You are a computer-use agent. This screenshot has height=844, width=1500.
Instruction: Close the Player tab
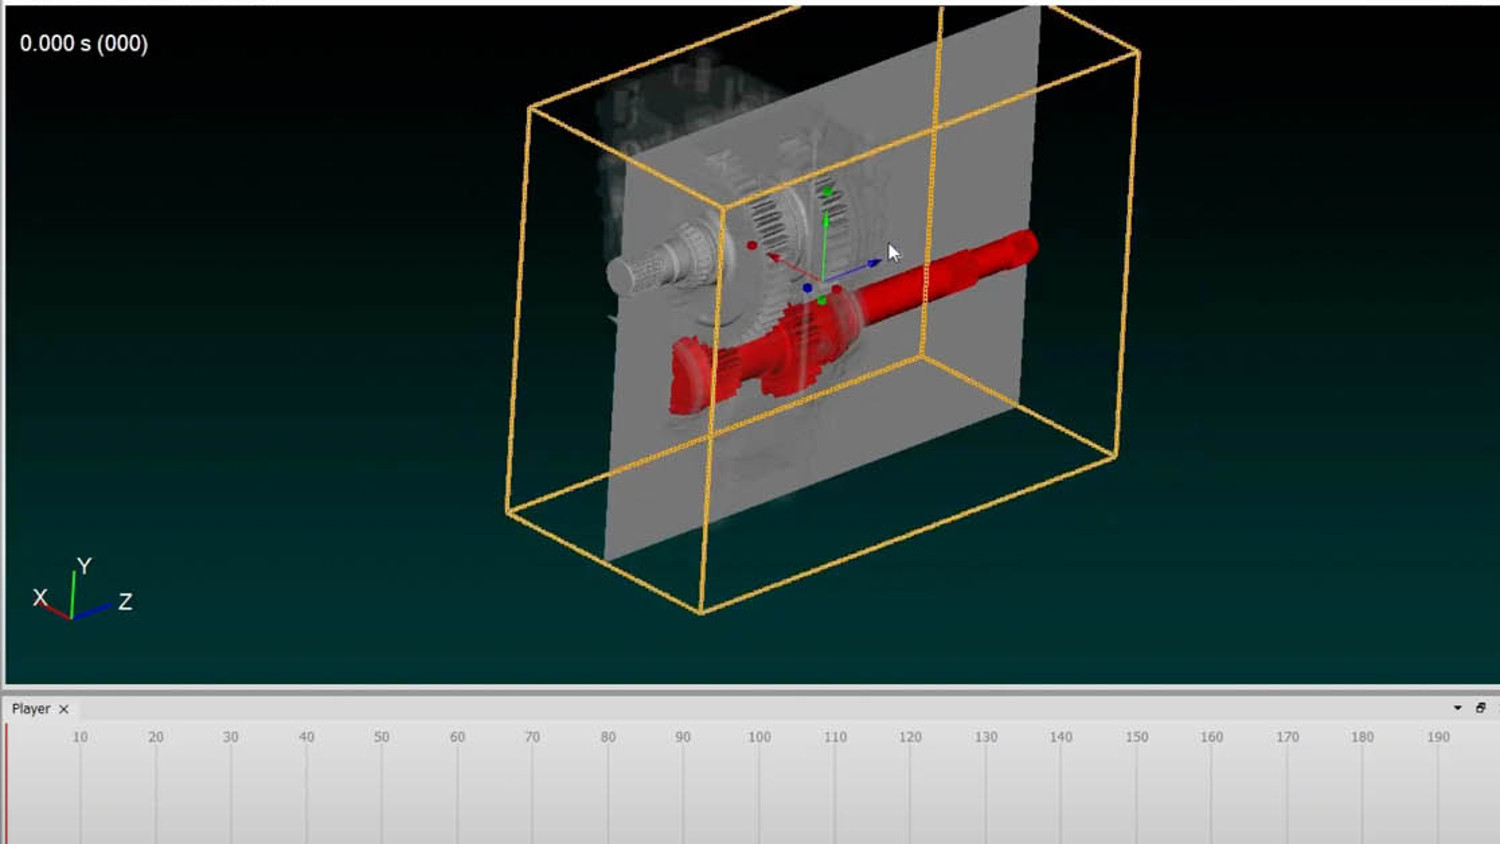tap(64, 709)
